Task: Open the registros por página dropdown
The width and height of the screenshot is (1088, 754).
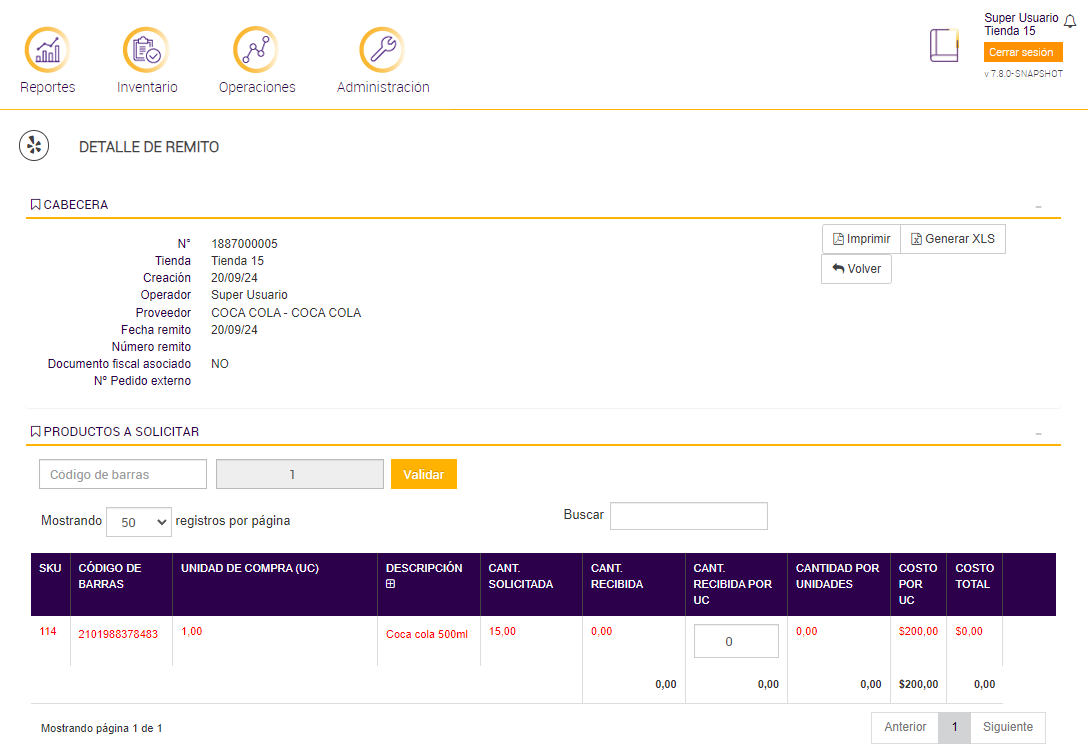Action: (139, 522)
